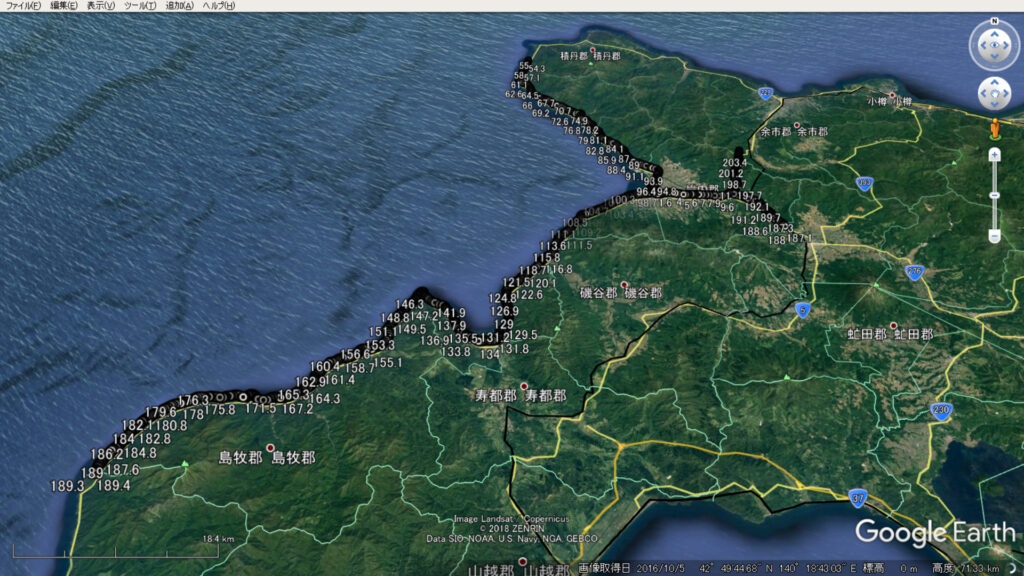Click the compass N north-reset marker

[x=994, y=21]
